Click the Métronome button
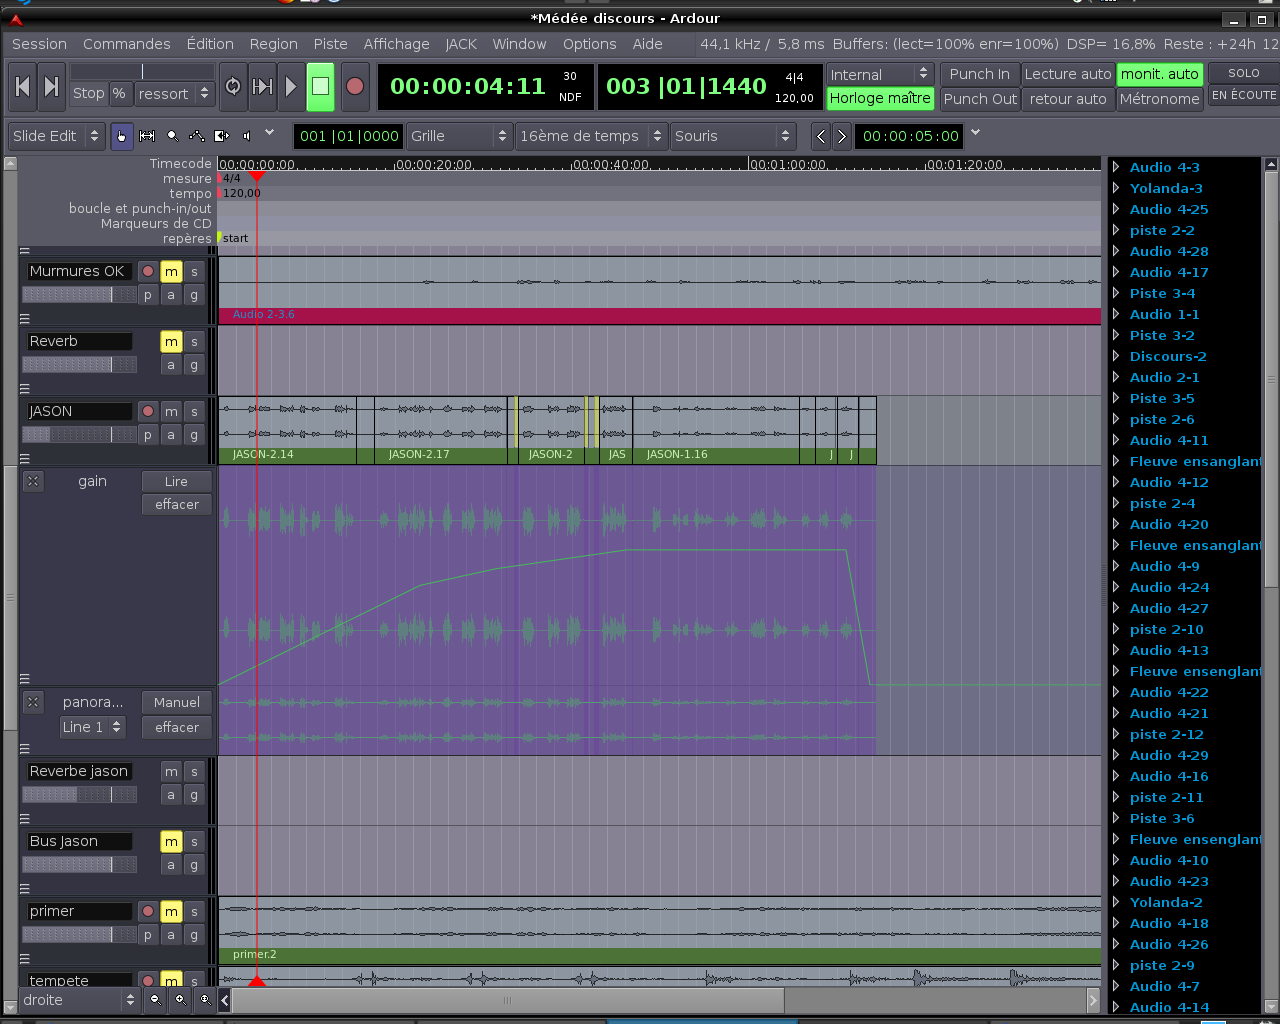 pos(1159,99)
